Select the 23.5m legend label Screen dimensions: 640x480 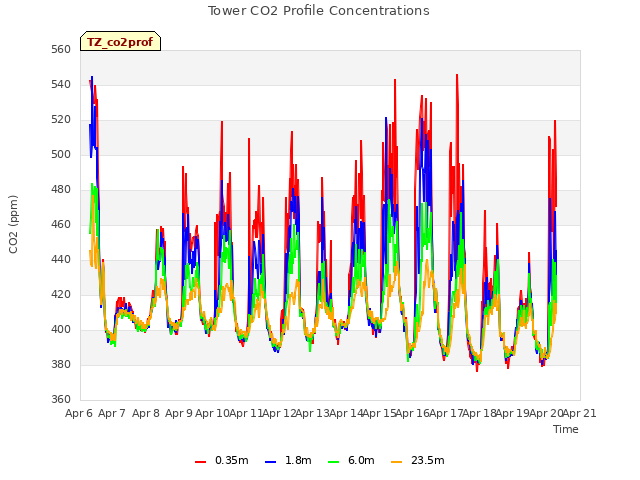point(427,460)
